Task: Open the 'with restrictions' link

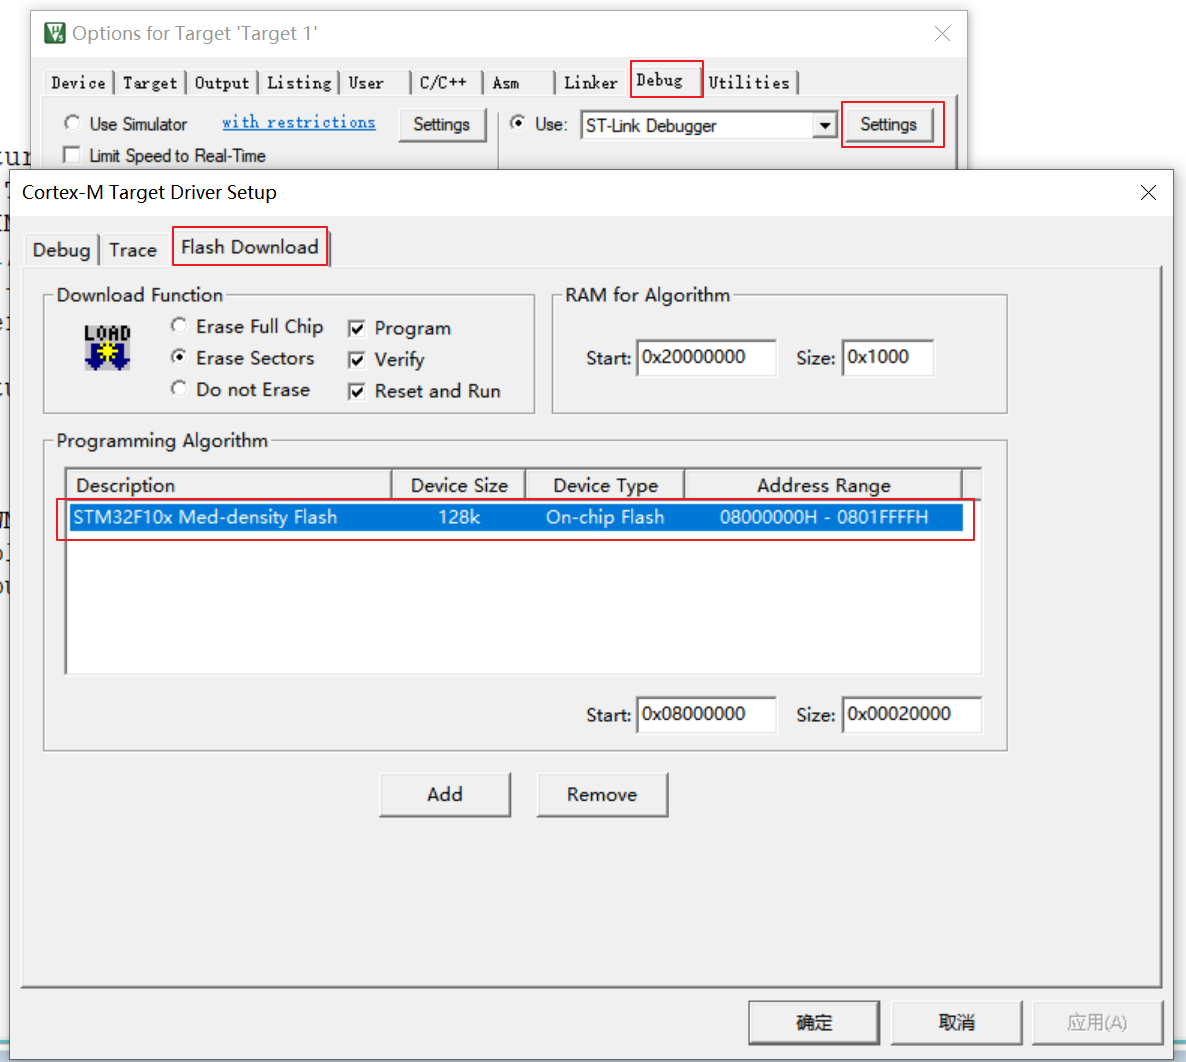Action: 298,122
